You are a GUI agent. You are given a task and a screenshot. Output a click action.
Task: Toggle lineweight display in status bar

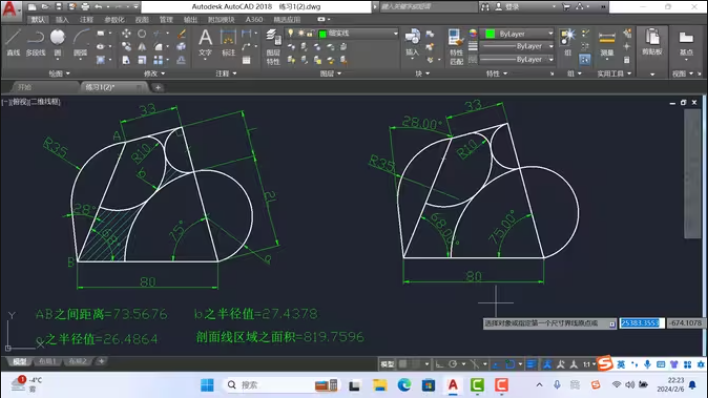(x=532, y=364)
